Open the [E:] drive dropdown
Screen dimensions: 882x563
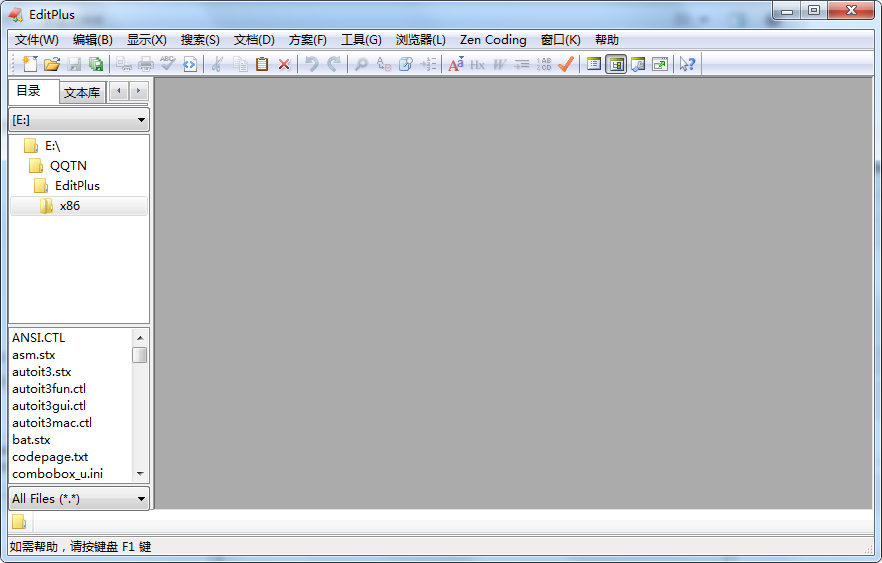[x=79, y=120]
